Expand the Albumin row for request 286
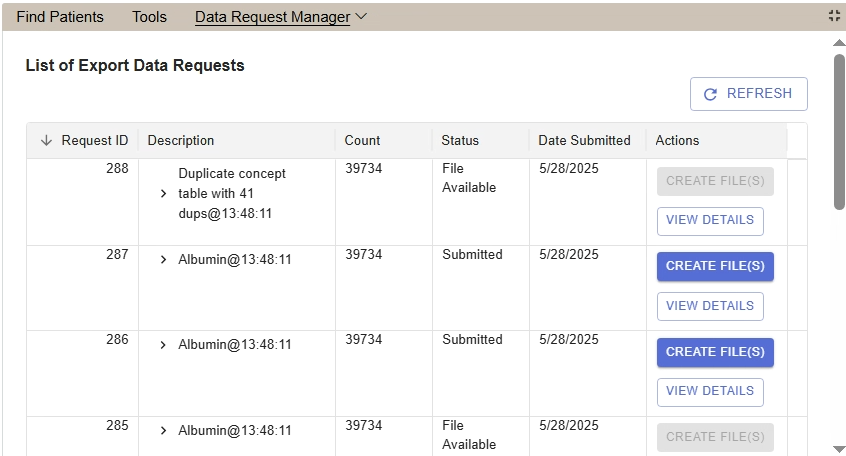846x456 pixels. tap(164, 345)
